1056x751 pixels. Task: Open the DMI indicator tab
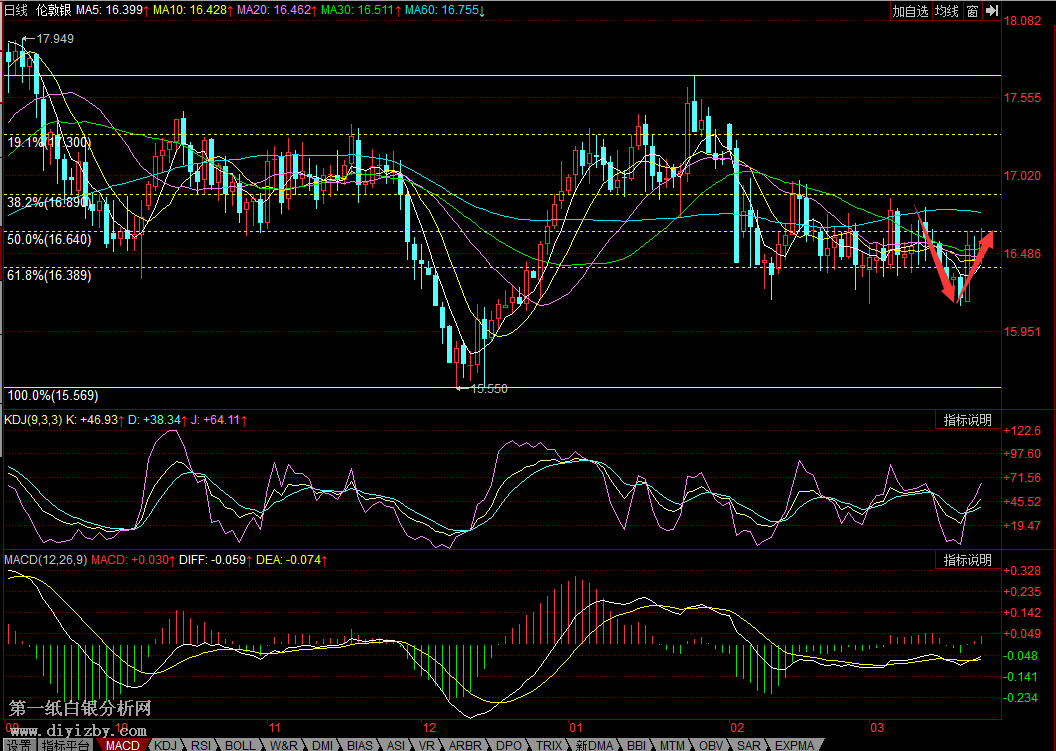(x=322, y=745)
